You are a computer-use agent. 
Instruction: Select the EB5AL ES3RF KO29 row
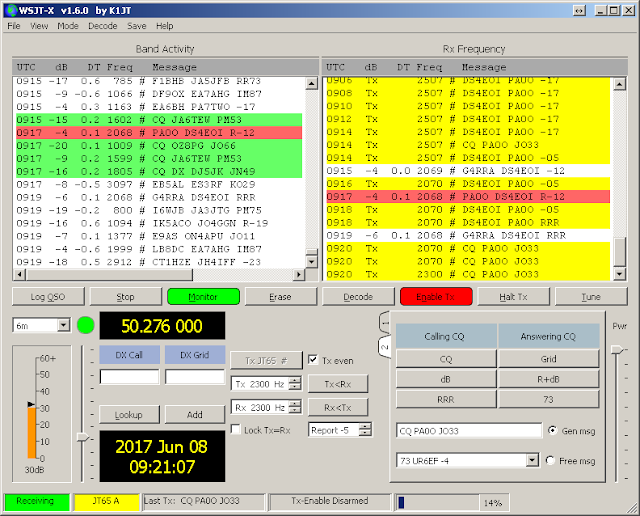(x=159, y=185)
